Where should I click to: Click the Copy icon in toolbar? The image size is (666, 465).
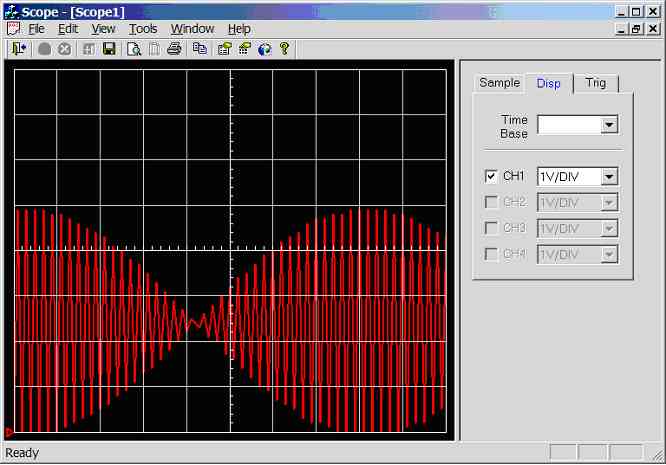tap(199, 48)
